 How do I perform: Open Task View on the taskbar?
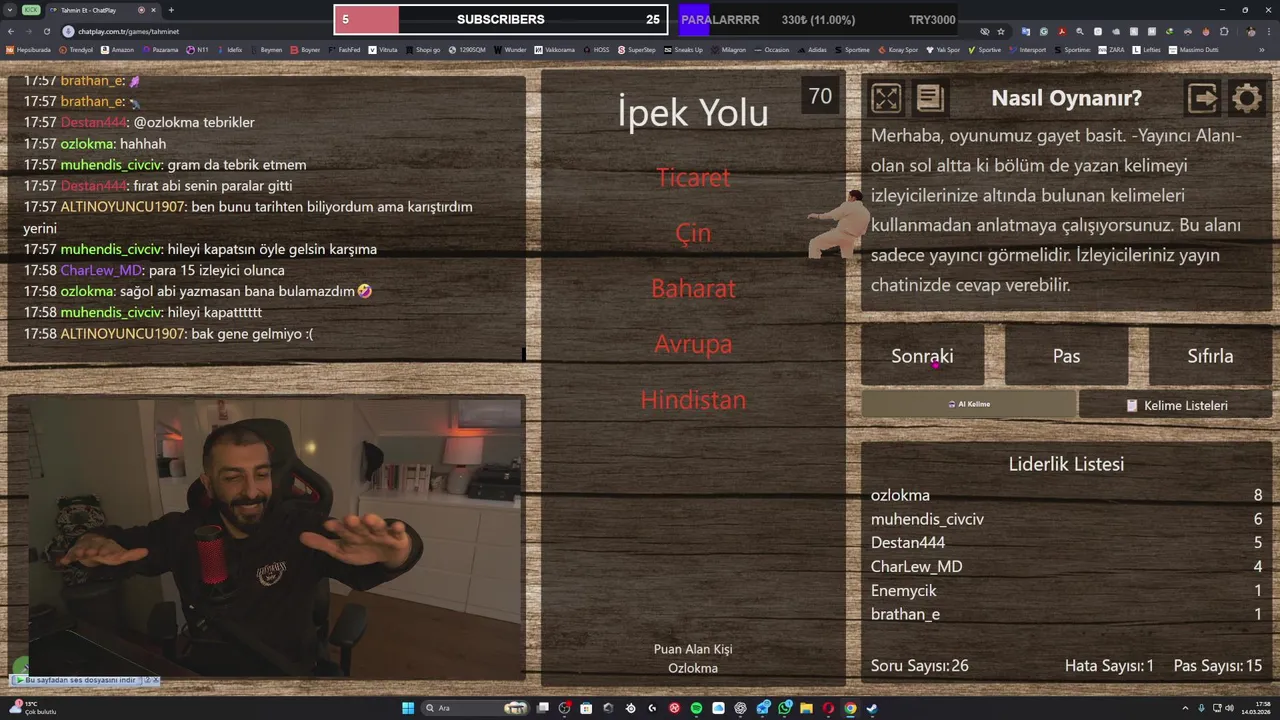[x=543, y=708]
